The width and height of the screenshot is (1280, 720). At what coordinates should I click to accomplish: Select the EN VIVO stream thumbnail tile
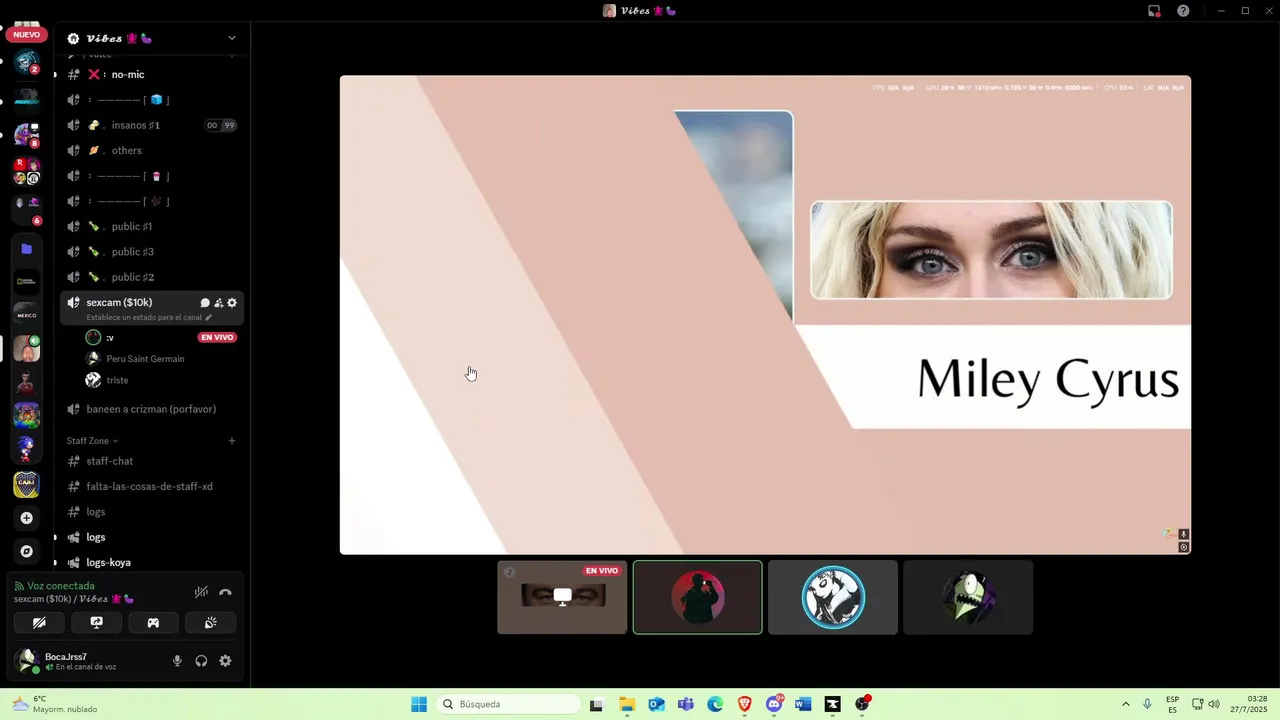pyautogui.click(x=562, y=597)
